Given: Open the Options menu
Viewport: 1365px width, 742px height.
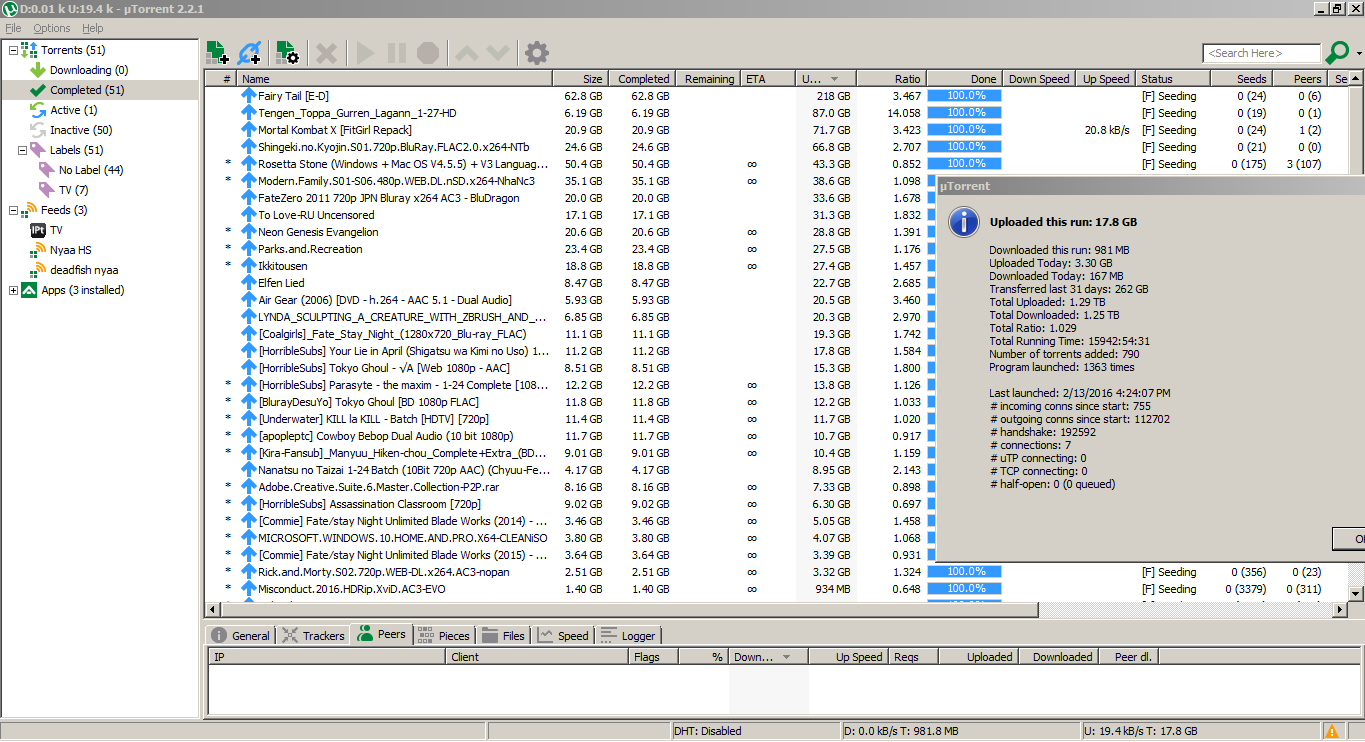Looking at the screenshot, I should 52,28.
